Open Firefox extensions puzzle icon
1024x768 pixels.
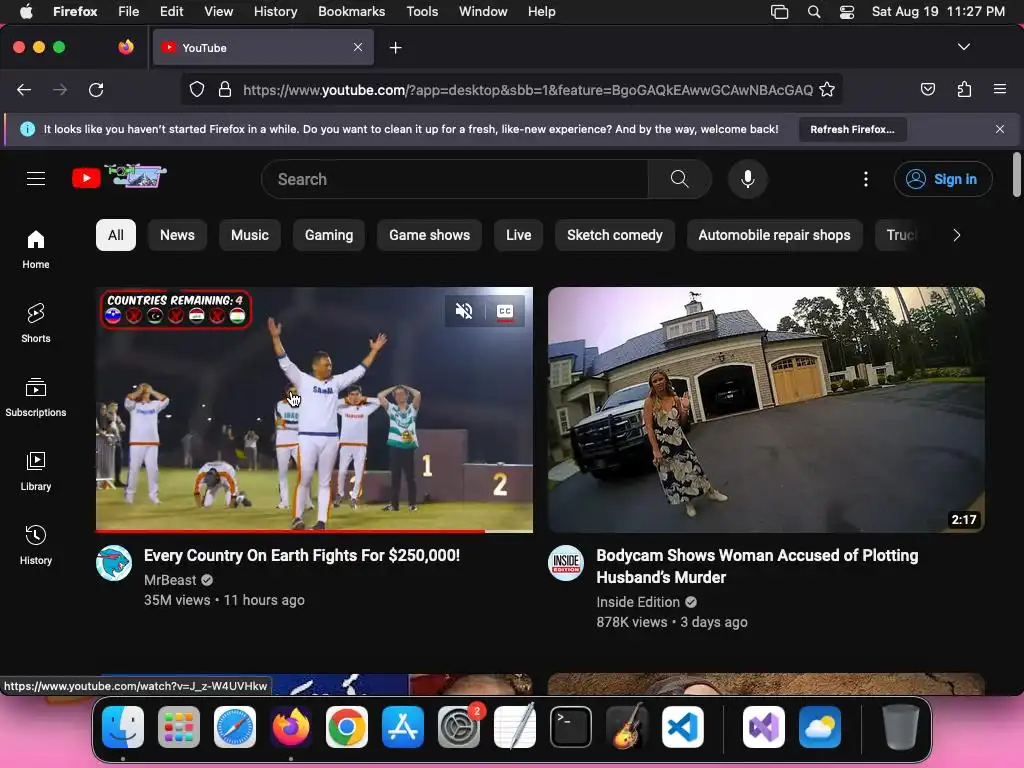pyautogui.click(x=964, y=89)
